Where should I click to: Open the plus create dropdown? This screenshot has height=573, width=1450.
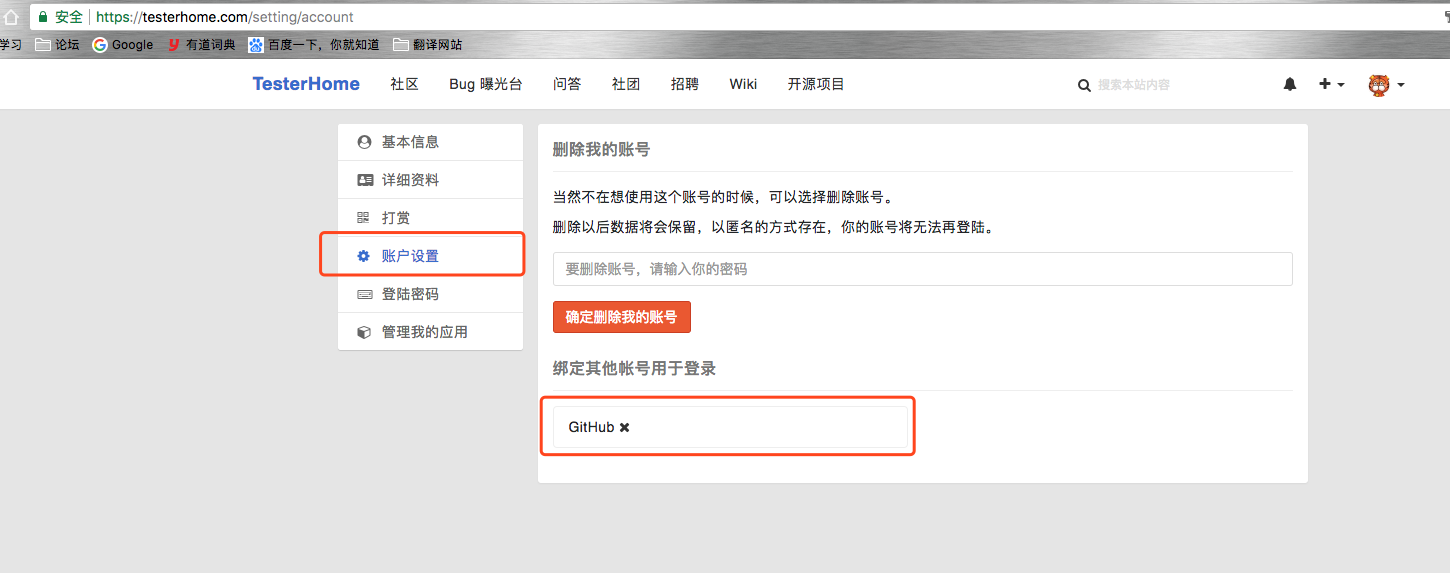(1331, 85)
